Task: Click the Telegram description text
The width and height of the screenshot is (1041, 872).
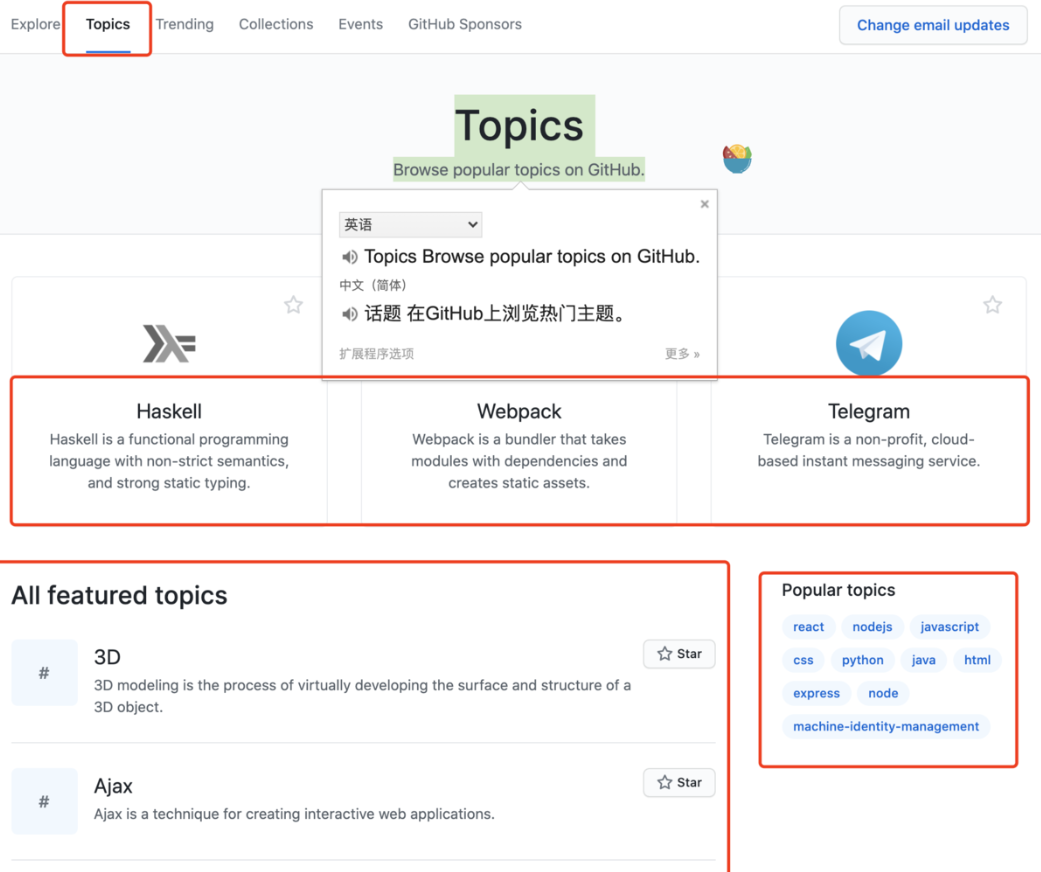Action: click(868, 450)
